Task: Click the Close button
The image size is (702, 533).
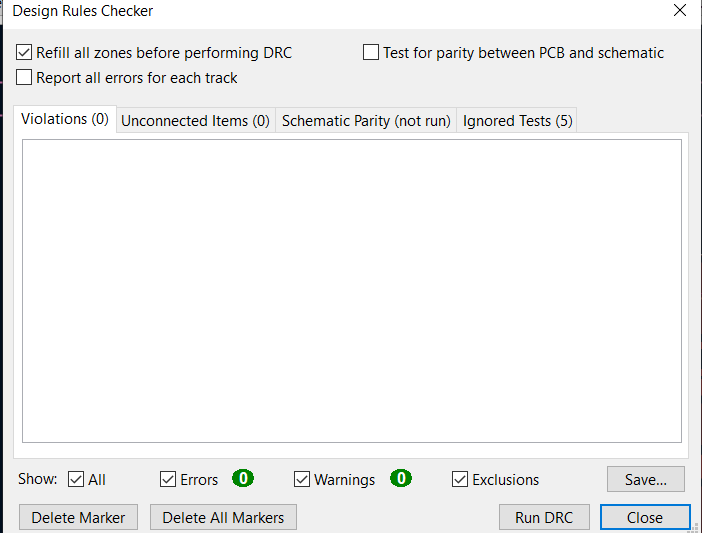Action: click(x=645, y=517)
